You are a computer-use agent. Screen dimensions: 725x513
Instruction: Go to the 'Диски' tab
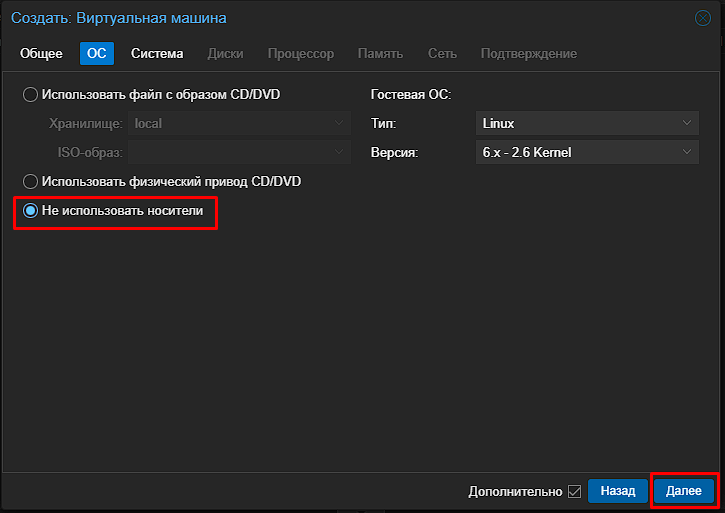click(225, 54)
